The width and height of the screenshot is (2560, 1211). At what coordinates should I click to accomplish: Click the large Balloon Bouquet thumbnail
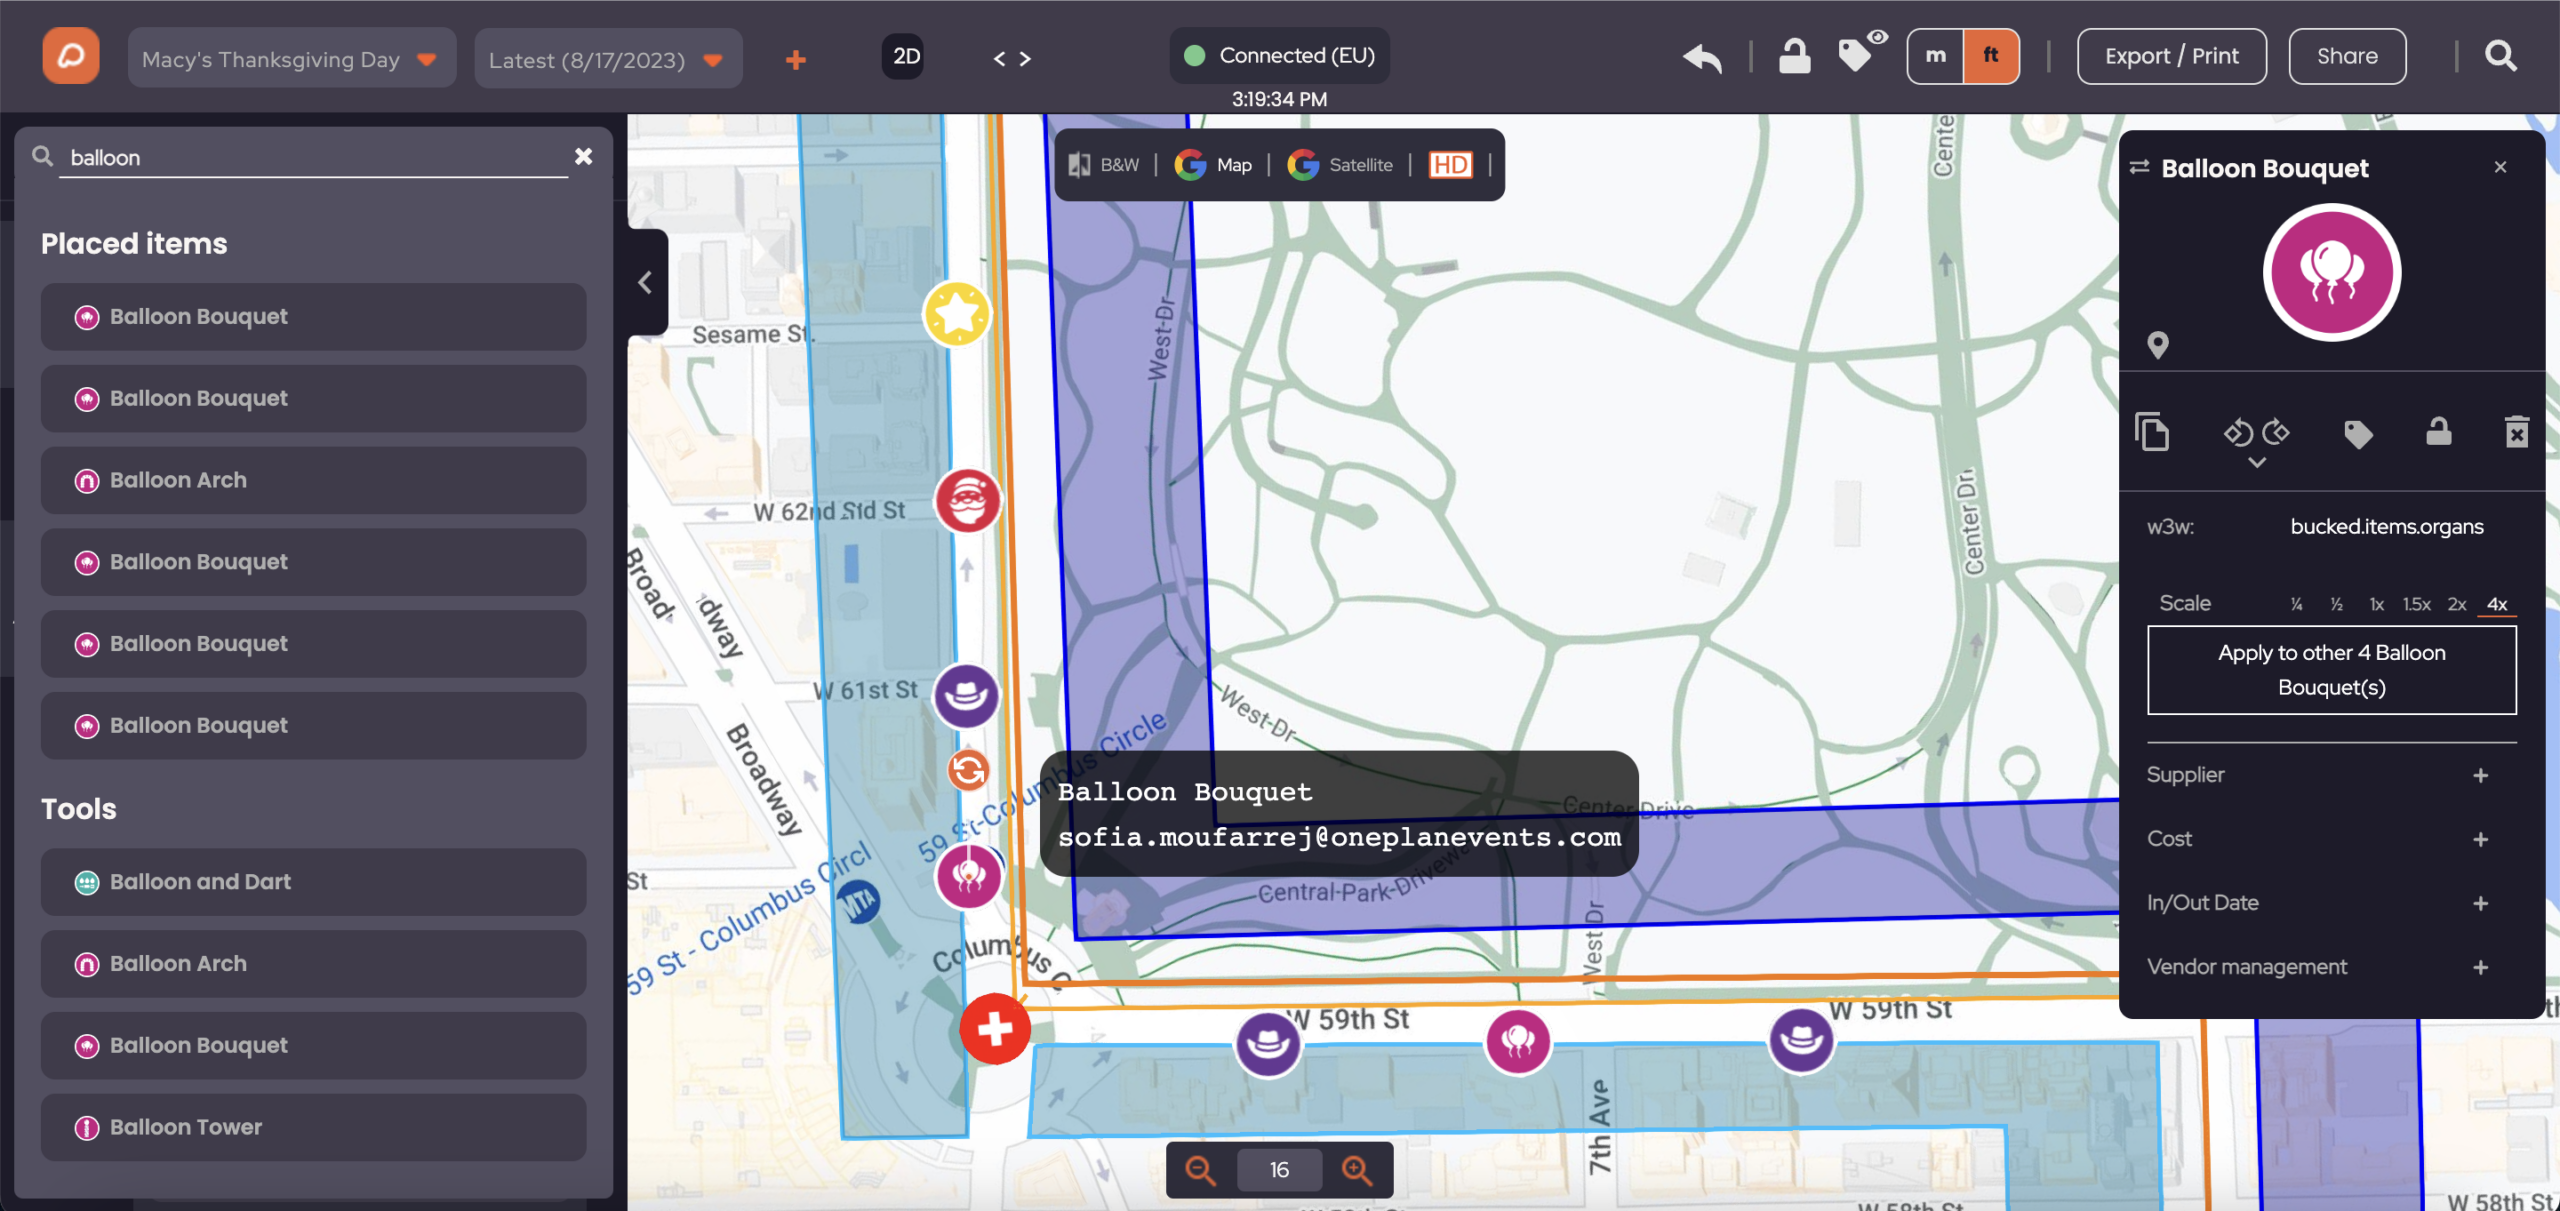click(2332, 272)
